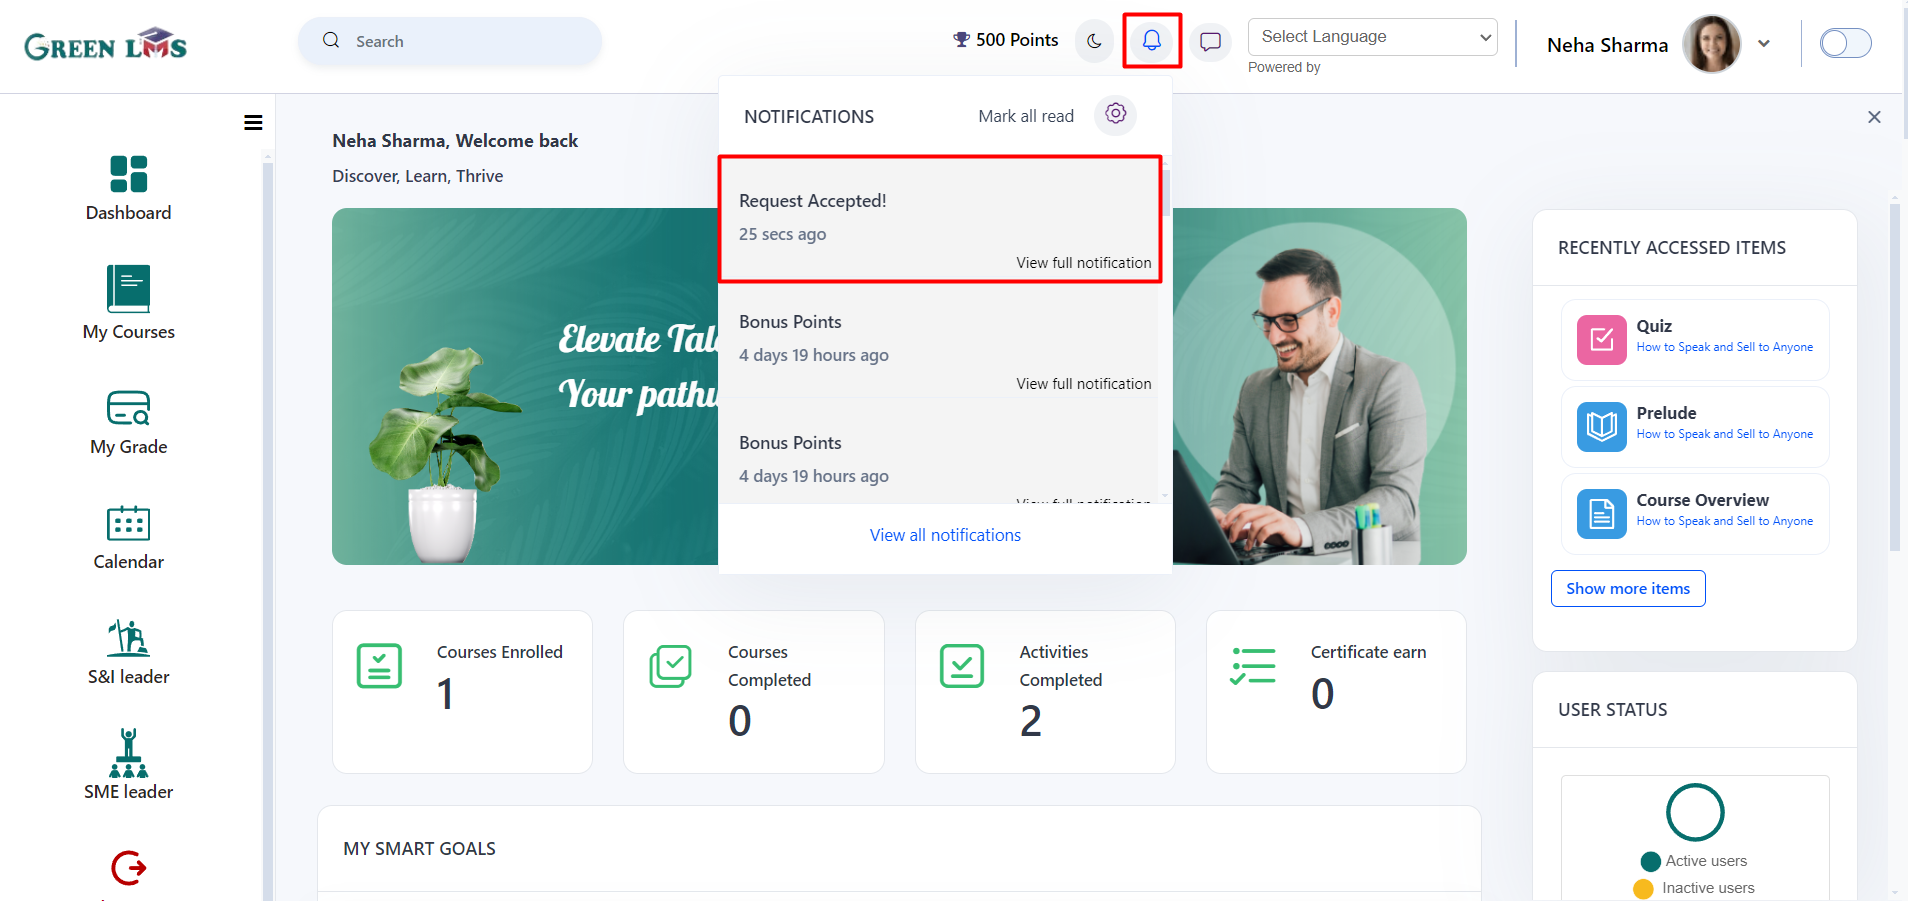Click the Active users legend dot
The height and width of the screenshot is (901, 1908).
(x=1650, y=861)
